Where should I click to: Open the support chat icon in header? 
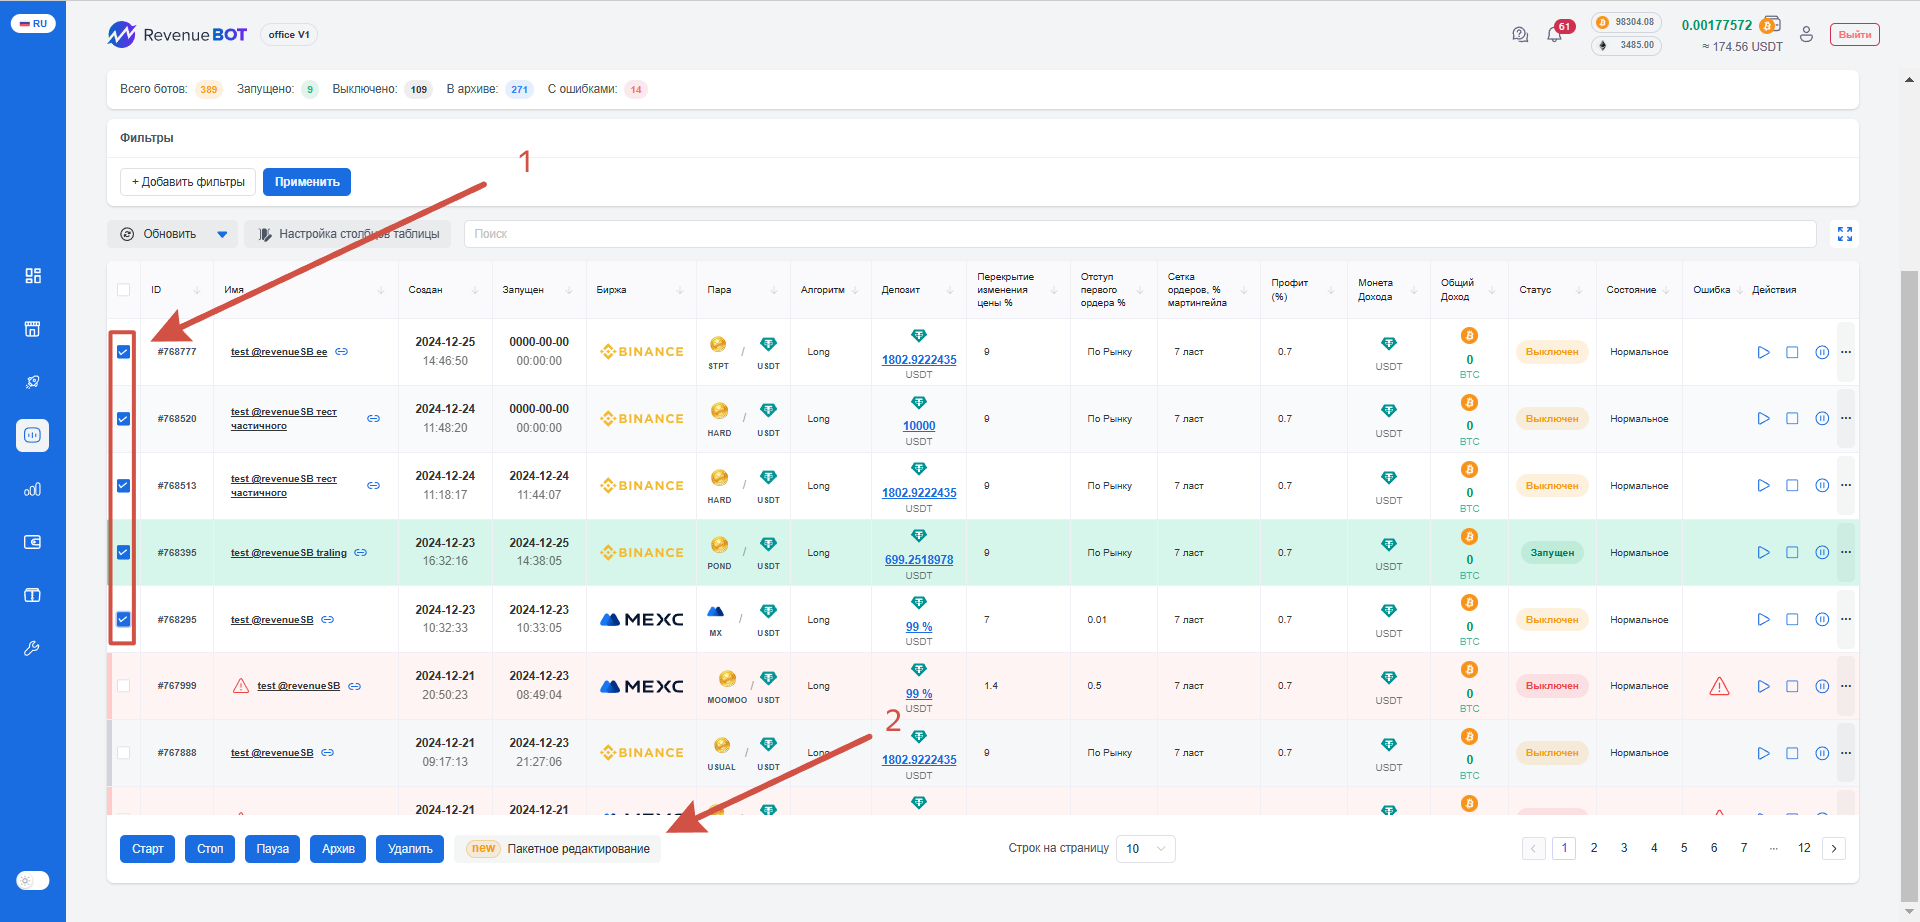1520,35
